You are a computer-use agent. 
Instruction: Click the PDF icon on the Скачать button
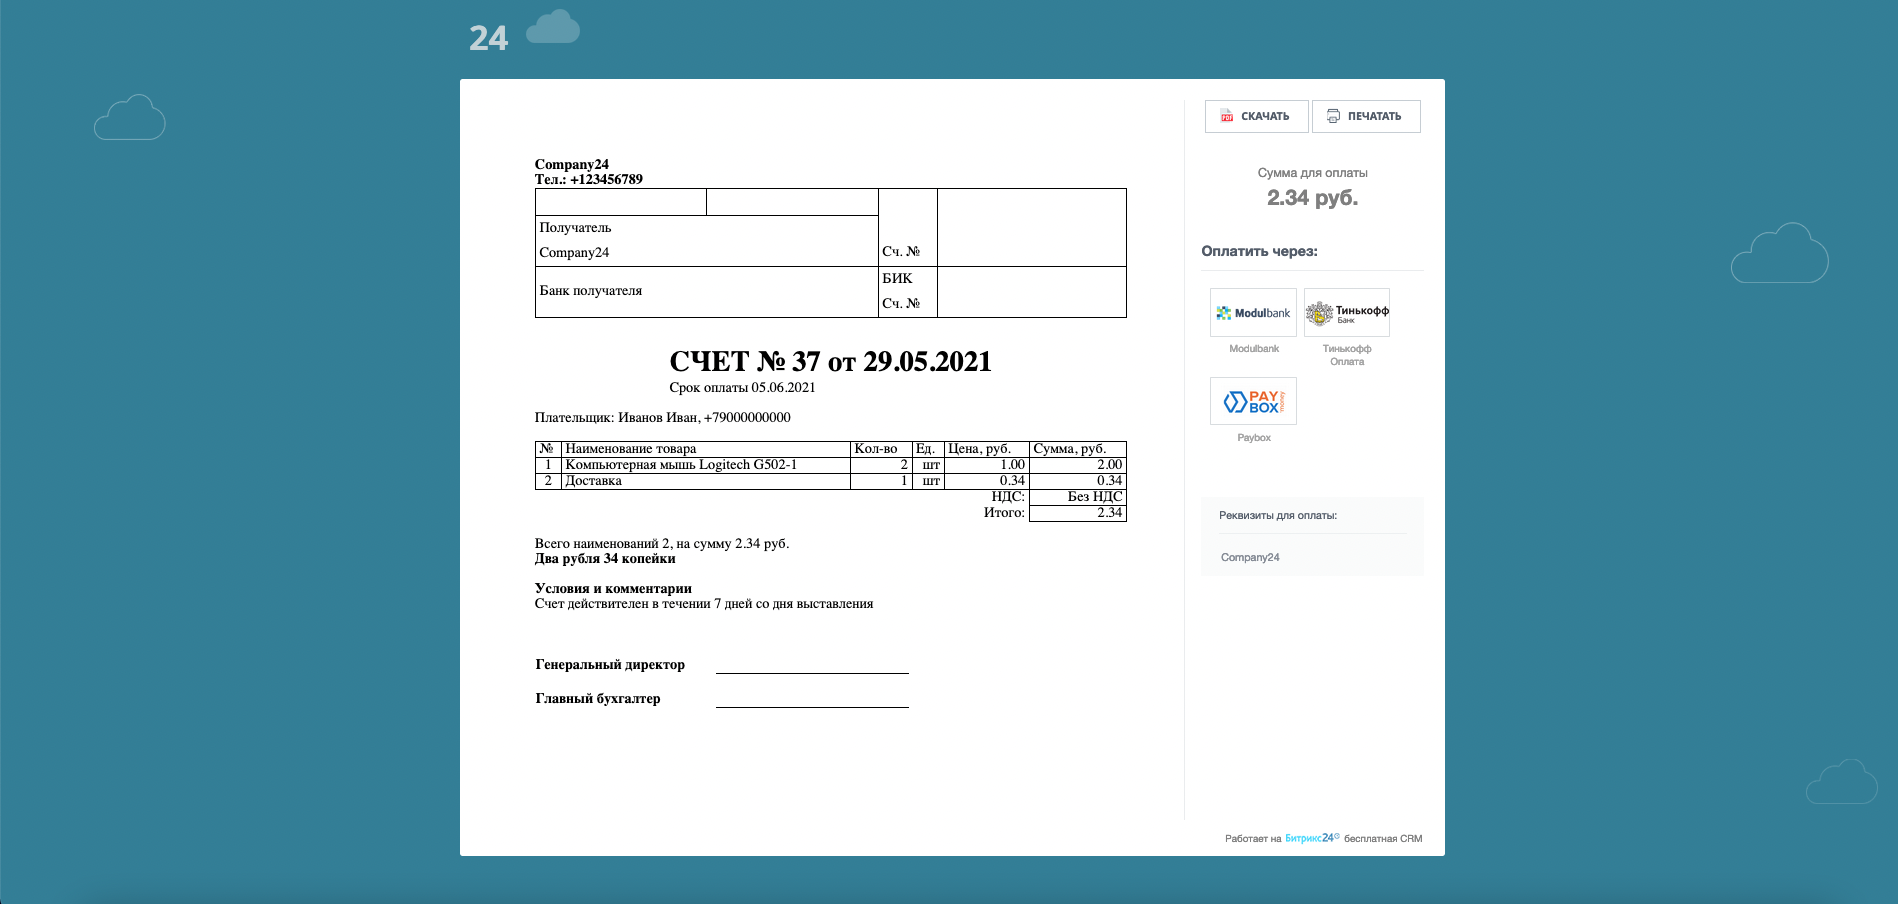tap(1227, 117)
